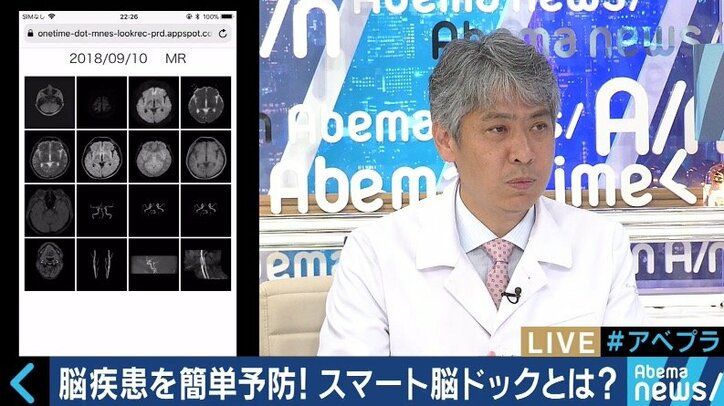The height and width of the screenshot is (406, 724).
Task: Open the second thumbnail in row four, neck vessels
Action: click(102, 265)
